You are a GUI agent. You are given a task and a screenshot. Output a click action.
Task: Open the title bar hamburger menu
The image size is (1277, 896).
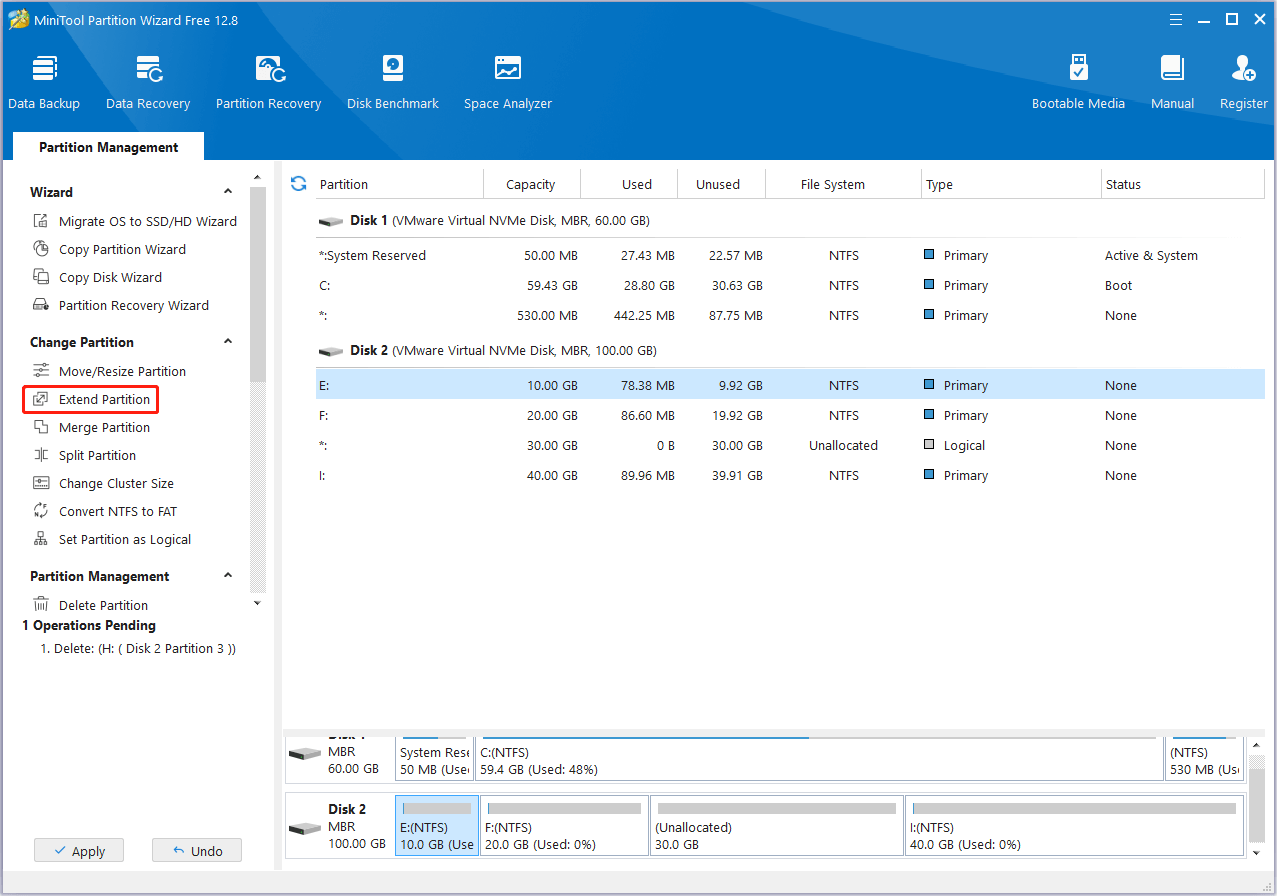click(1176, 20)
